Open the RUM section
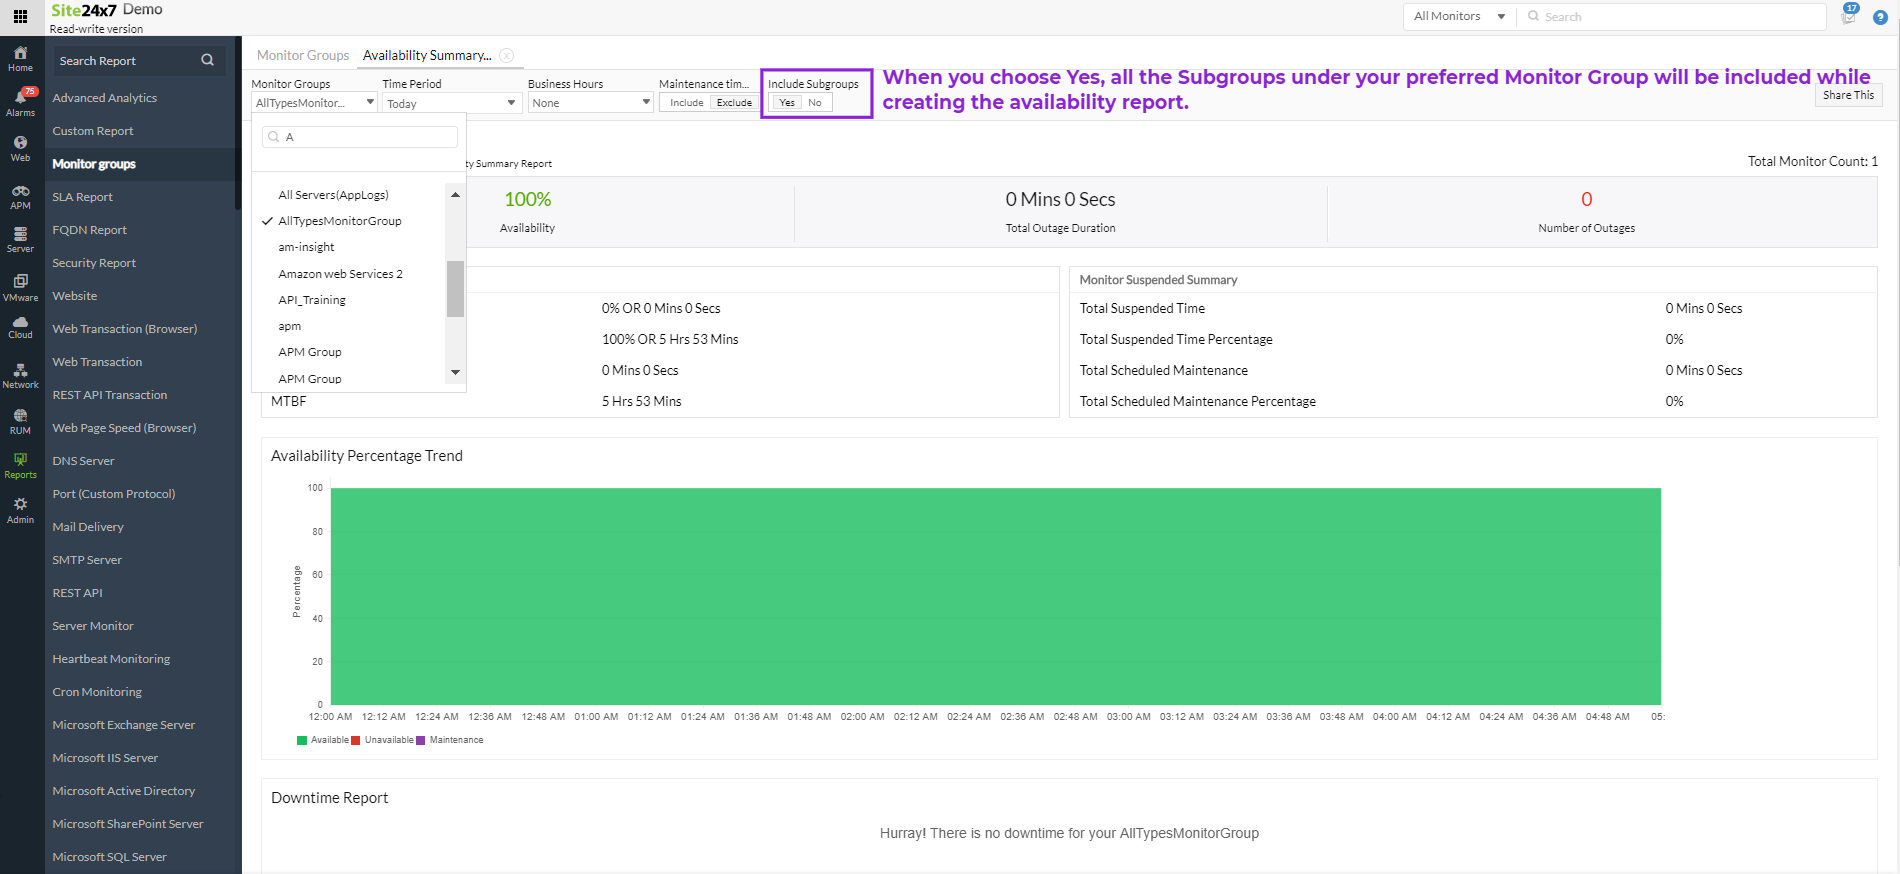Viewport: 1900px width, 874px height. (20, 421)
